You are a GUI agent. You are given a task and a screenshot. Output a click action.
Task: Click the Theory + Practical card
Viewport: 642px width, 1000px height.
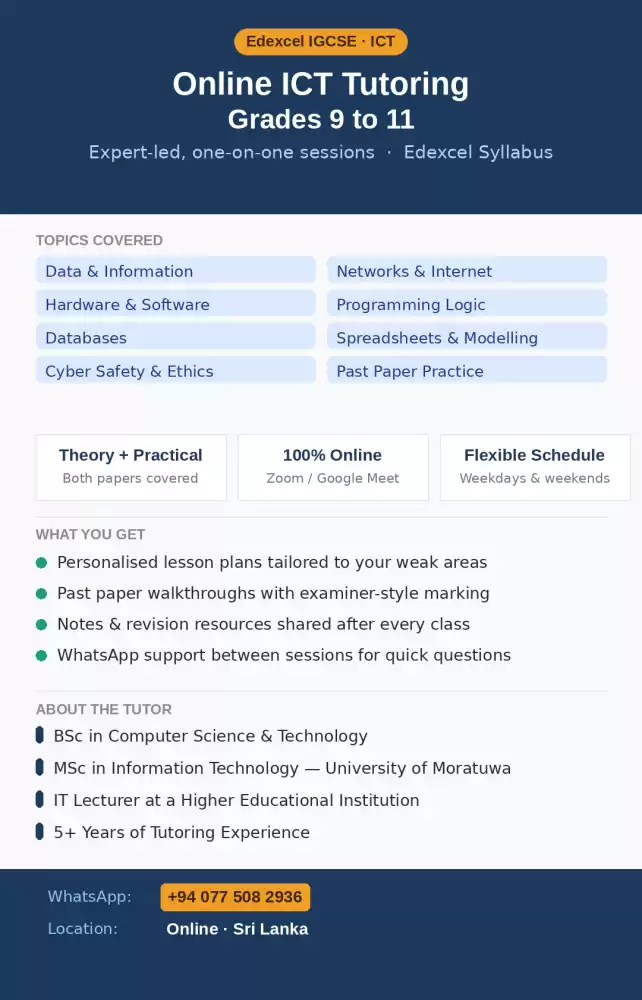pyautogui.click(x=131, y=467)
